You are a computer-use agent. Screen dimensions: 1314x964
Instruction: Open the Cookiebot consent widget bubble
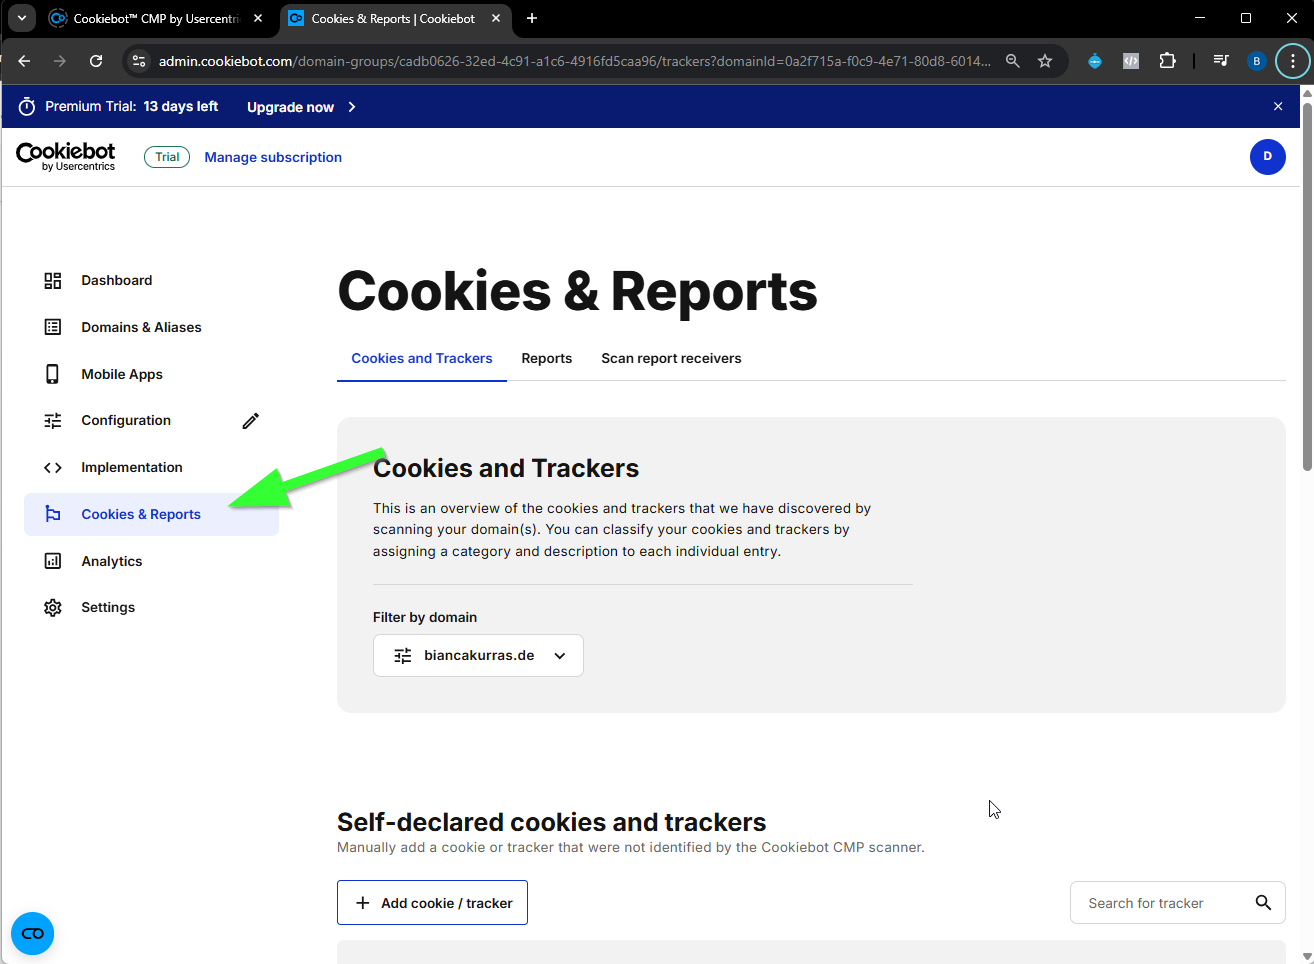(x=33, y=933)
